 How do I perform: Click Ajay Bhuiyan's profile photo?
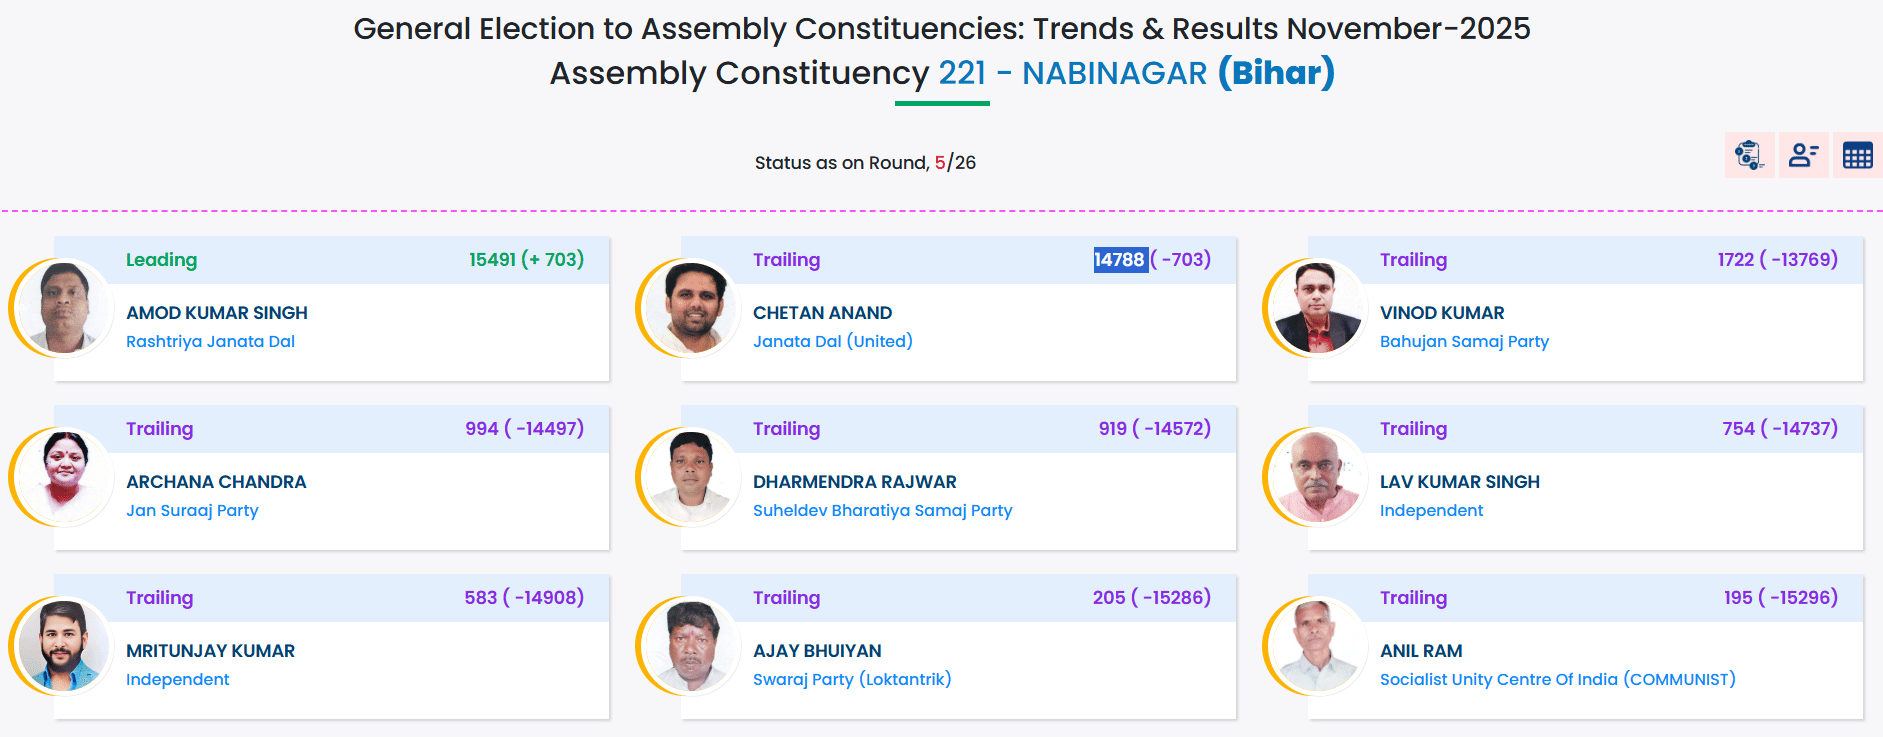coord(691,645)
